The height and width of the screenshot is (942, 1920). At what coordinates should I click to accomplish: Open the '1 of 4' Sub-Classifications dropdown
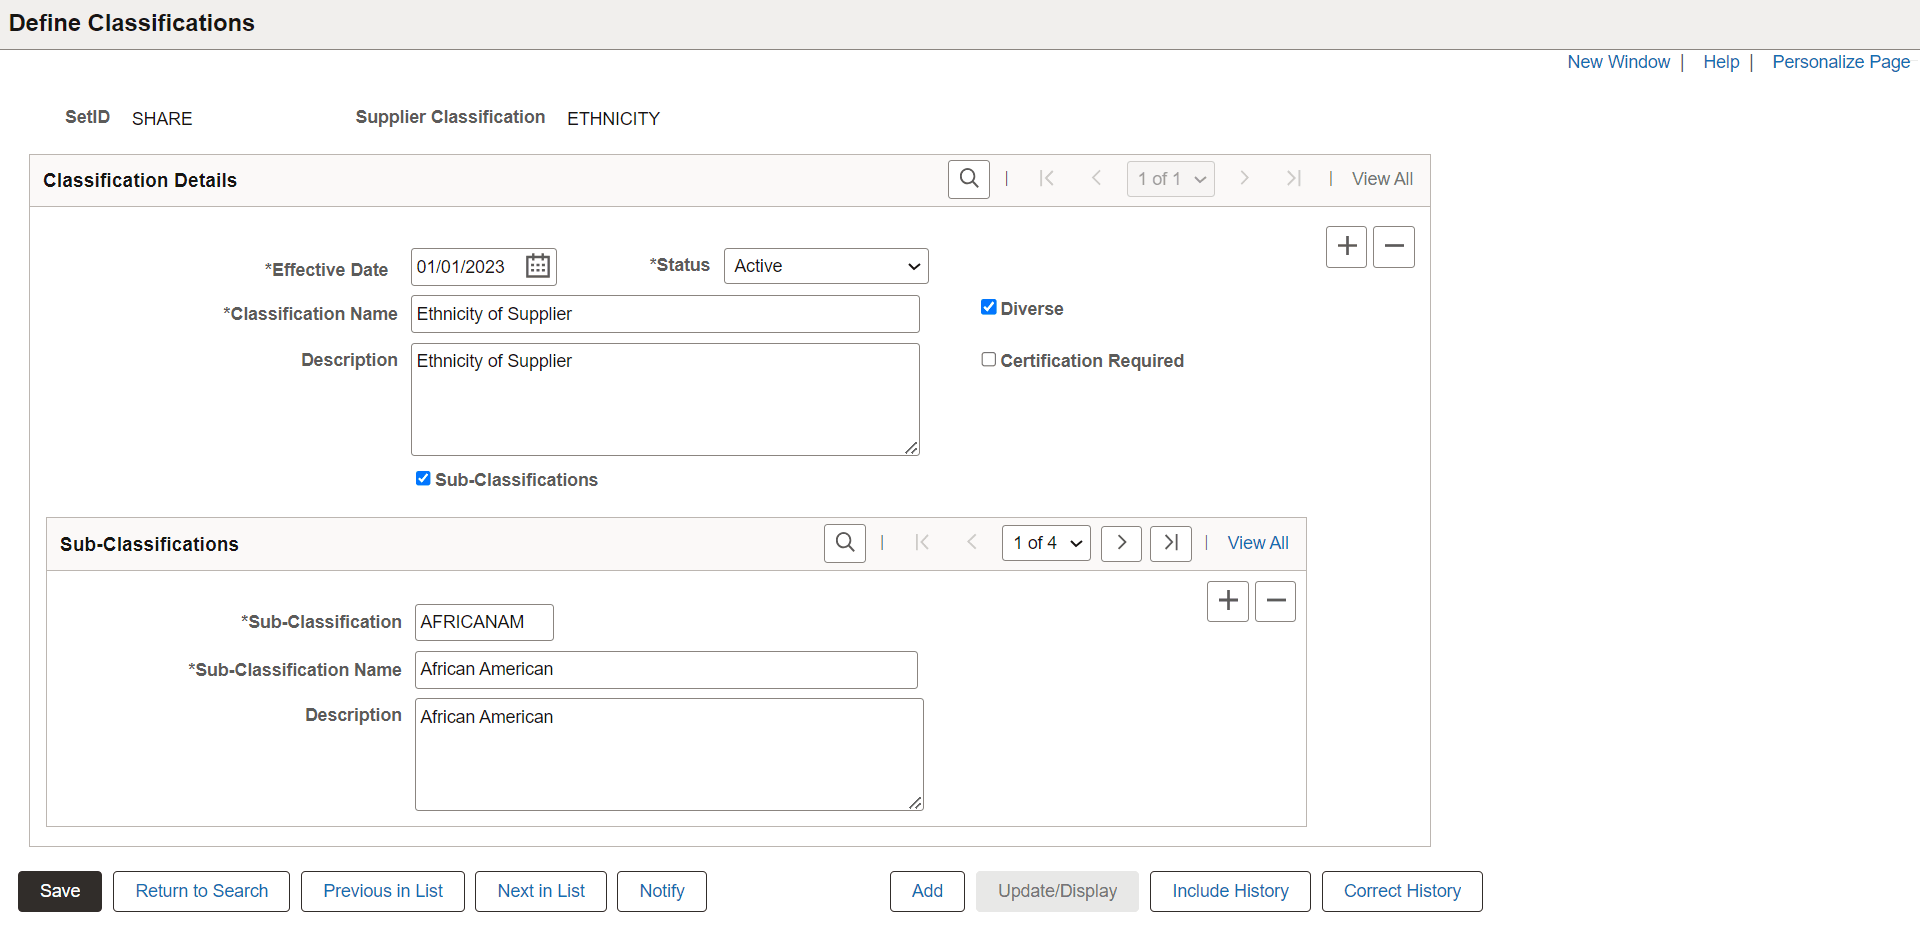point(1045,543)
